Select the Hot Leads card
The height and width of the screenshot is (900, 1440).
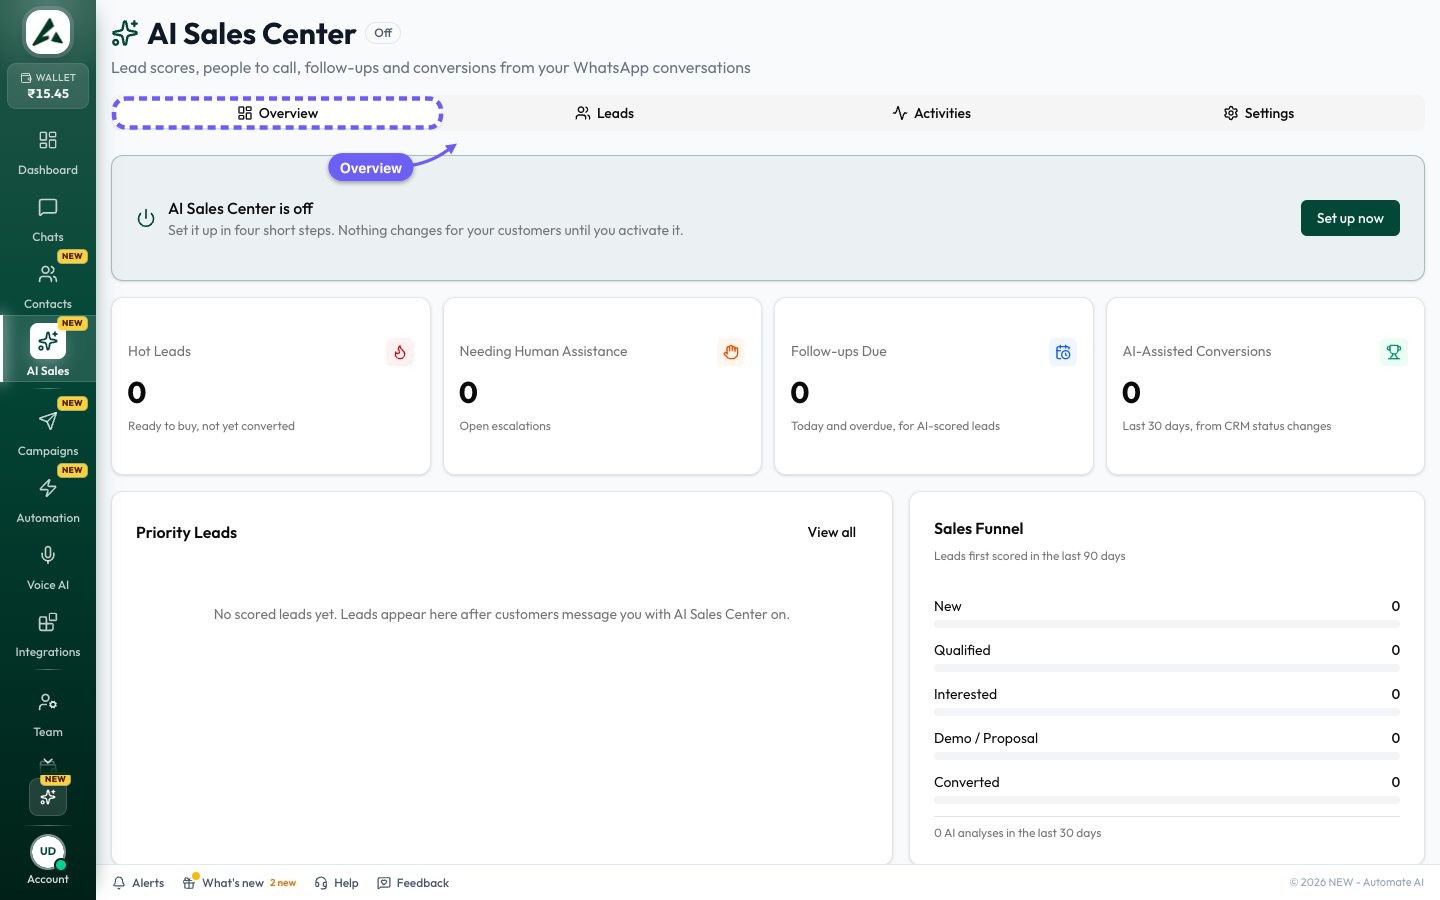(x=271, y=386)
